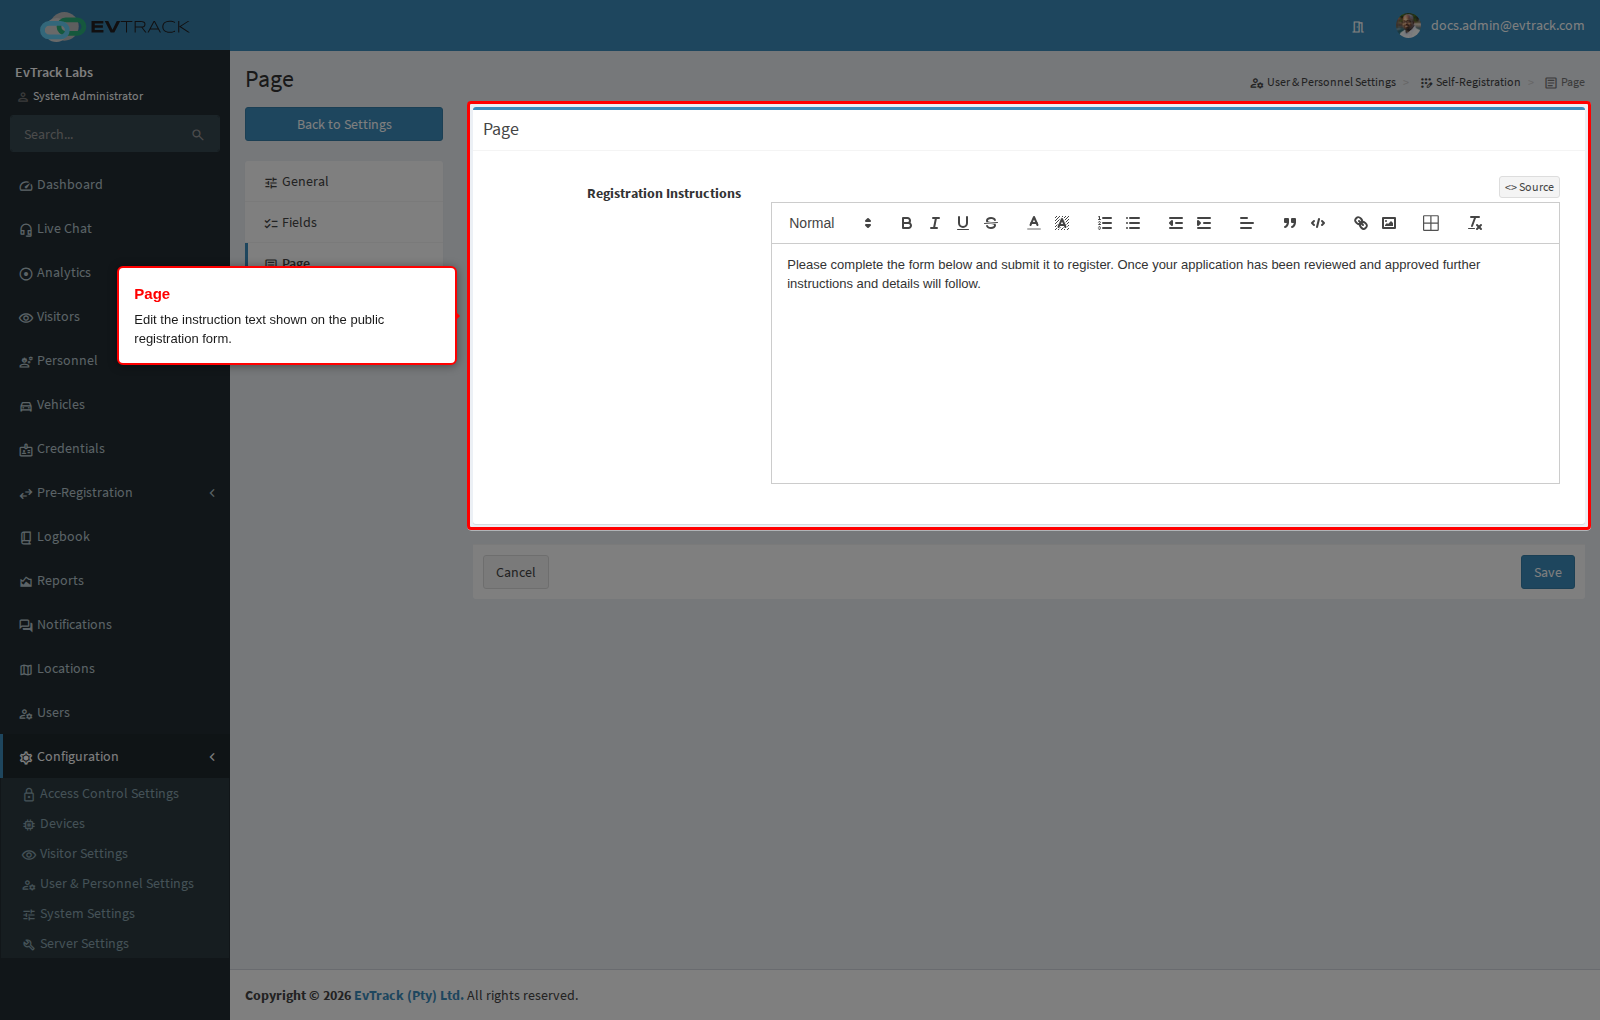Follow the User & Personnel Settings breadcrumb
The image size is (1600, 1020).
(1323, 82)
